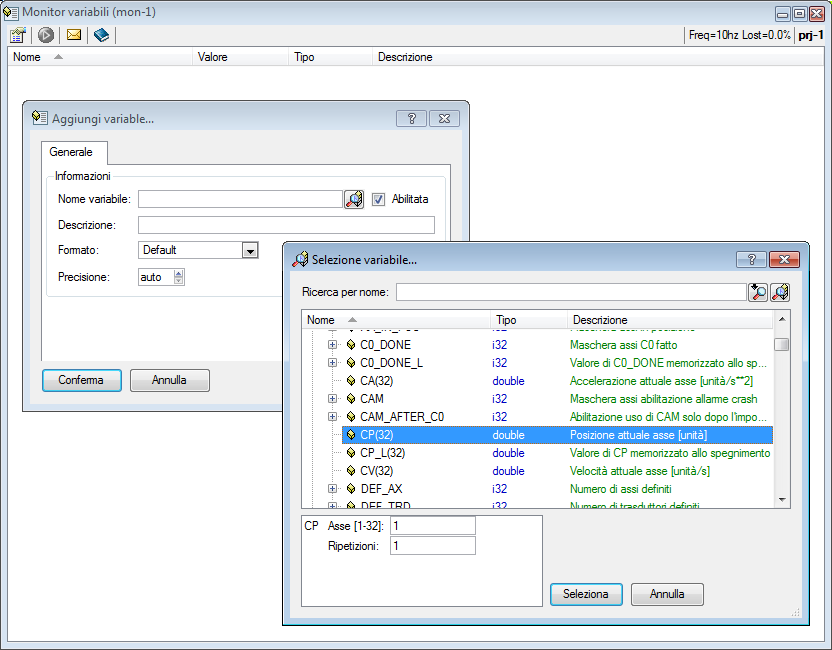This screenshot has width=832, height=650.
Task: Click the yellow icon beside CA(32)
Action: [351, 381]
